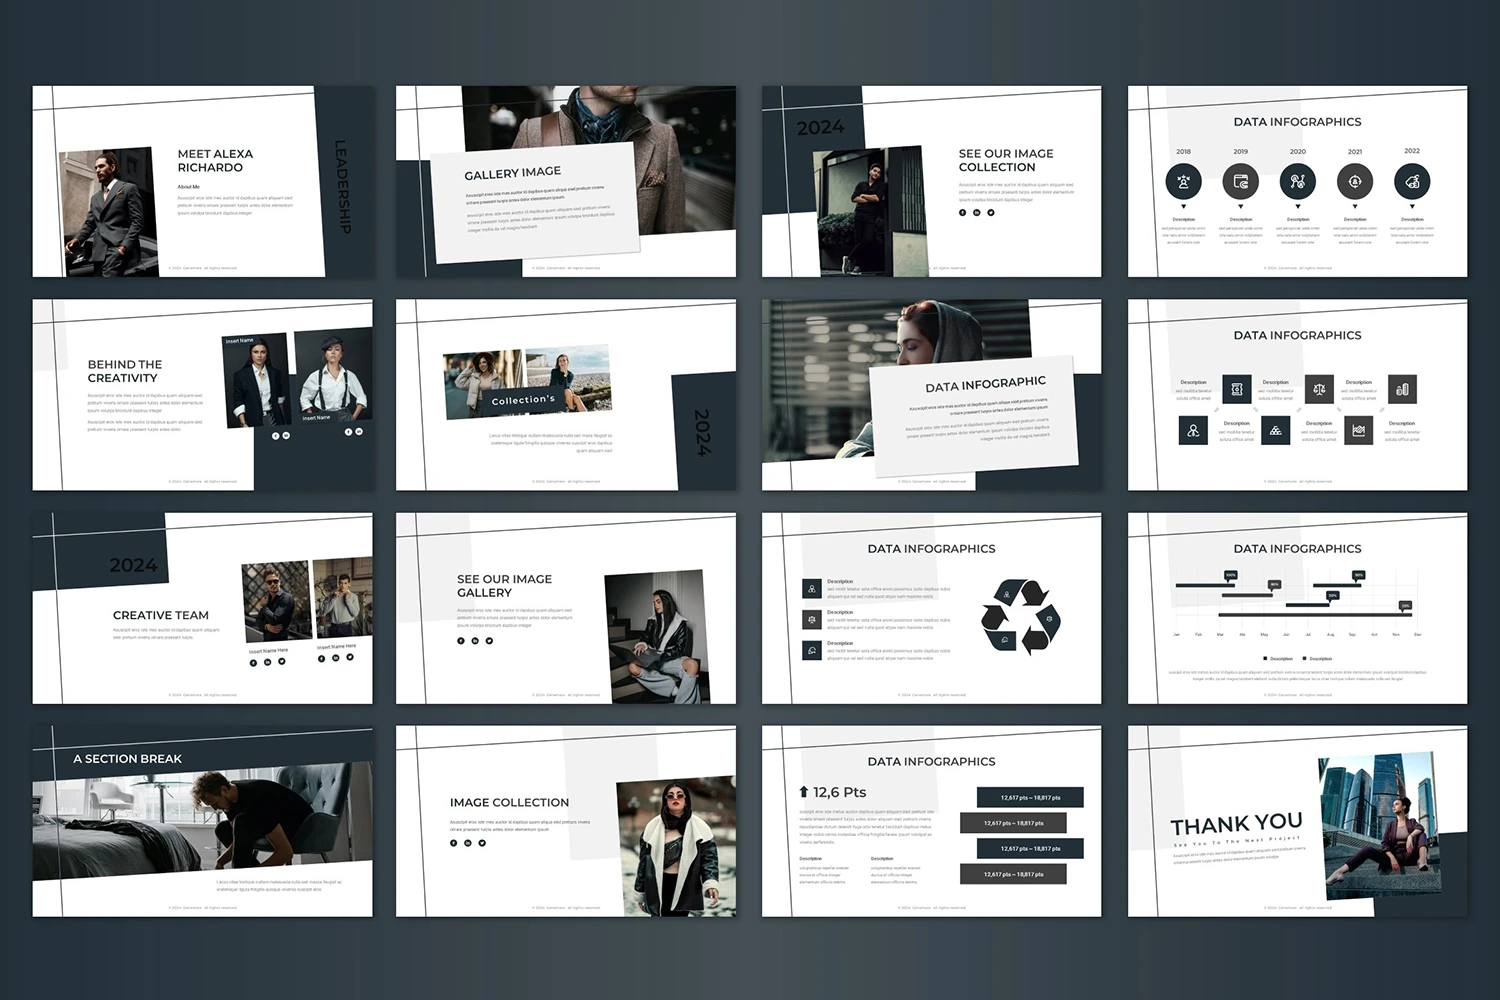Click the large recycle arrows graphic

(x=1020, y=617)
